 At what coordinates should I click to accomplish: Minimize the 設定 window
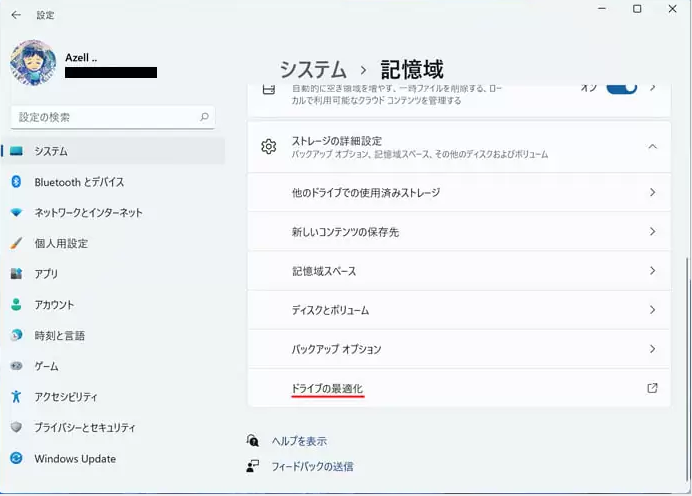tap(602, 9)
